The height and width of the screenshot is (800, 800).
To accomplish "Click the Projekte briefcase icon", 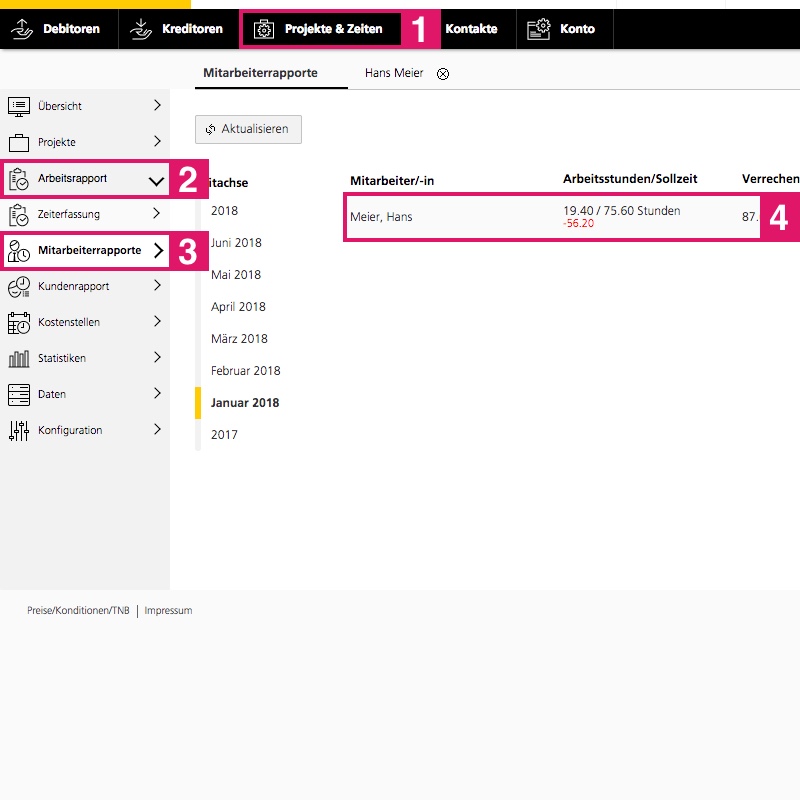I will pos(19,142).
